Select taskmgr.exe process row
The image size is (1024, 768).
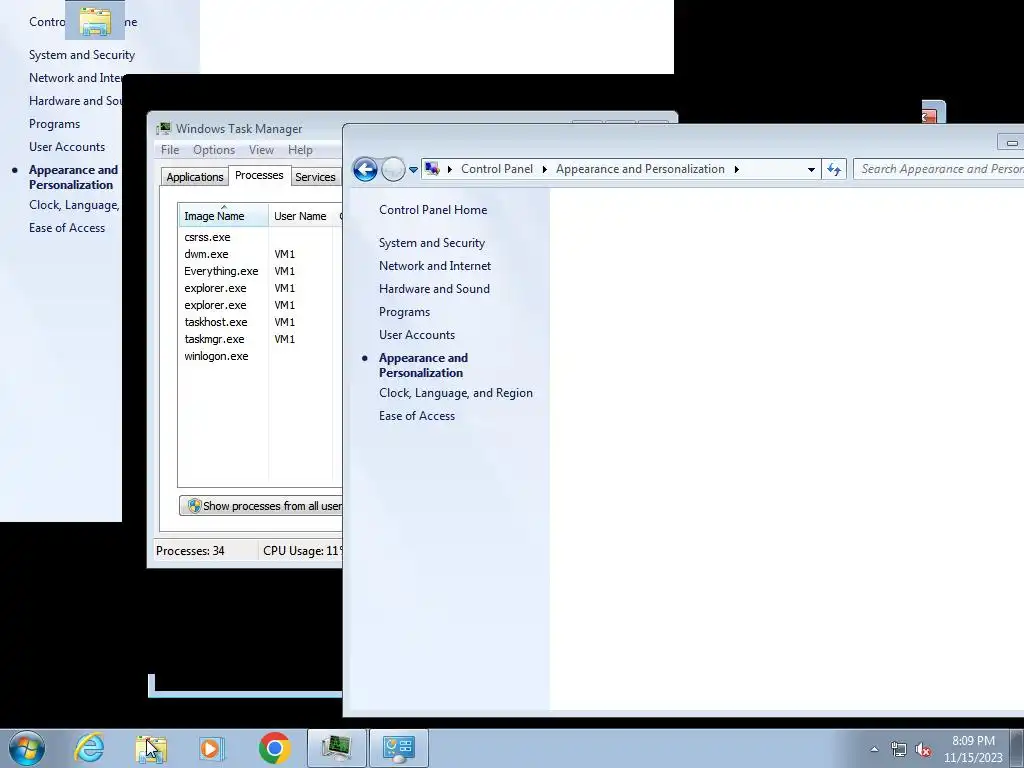(260, 339)
